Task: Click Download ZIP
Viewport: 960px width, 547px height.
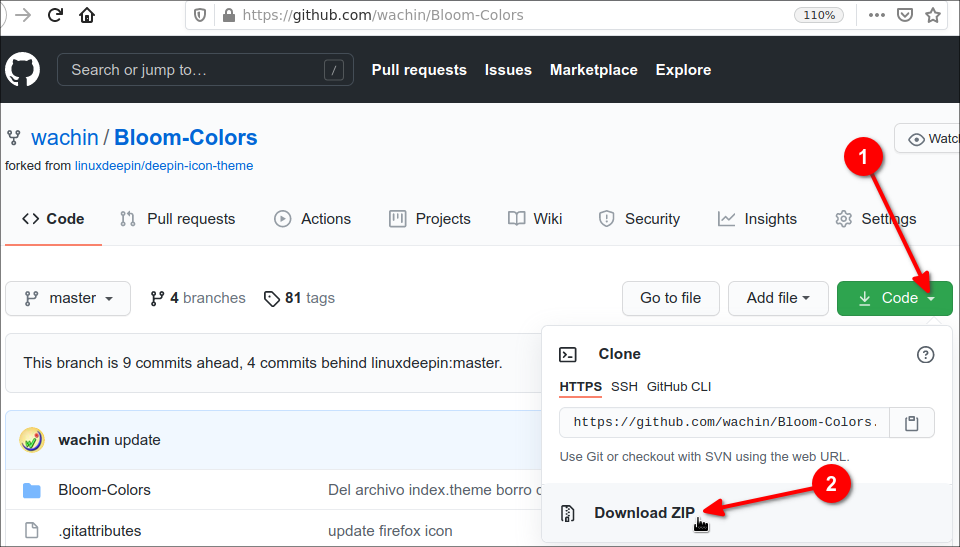Action: coord(644,513)
